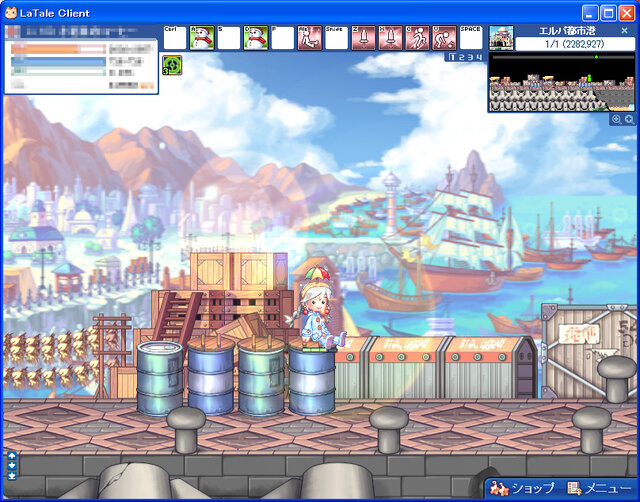
Task: Click the scroll-to-bottom chat arrow button
Action: 12,476
